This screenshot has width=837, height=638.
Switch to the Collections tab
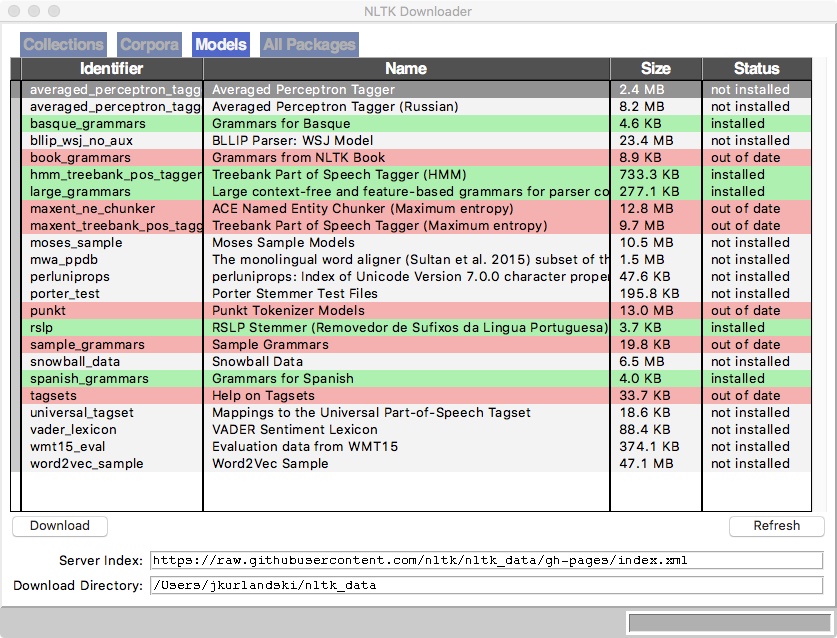click(x=63, y=44)
